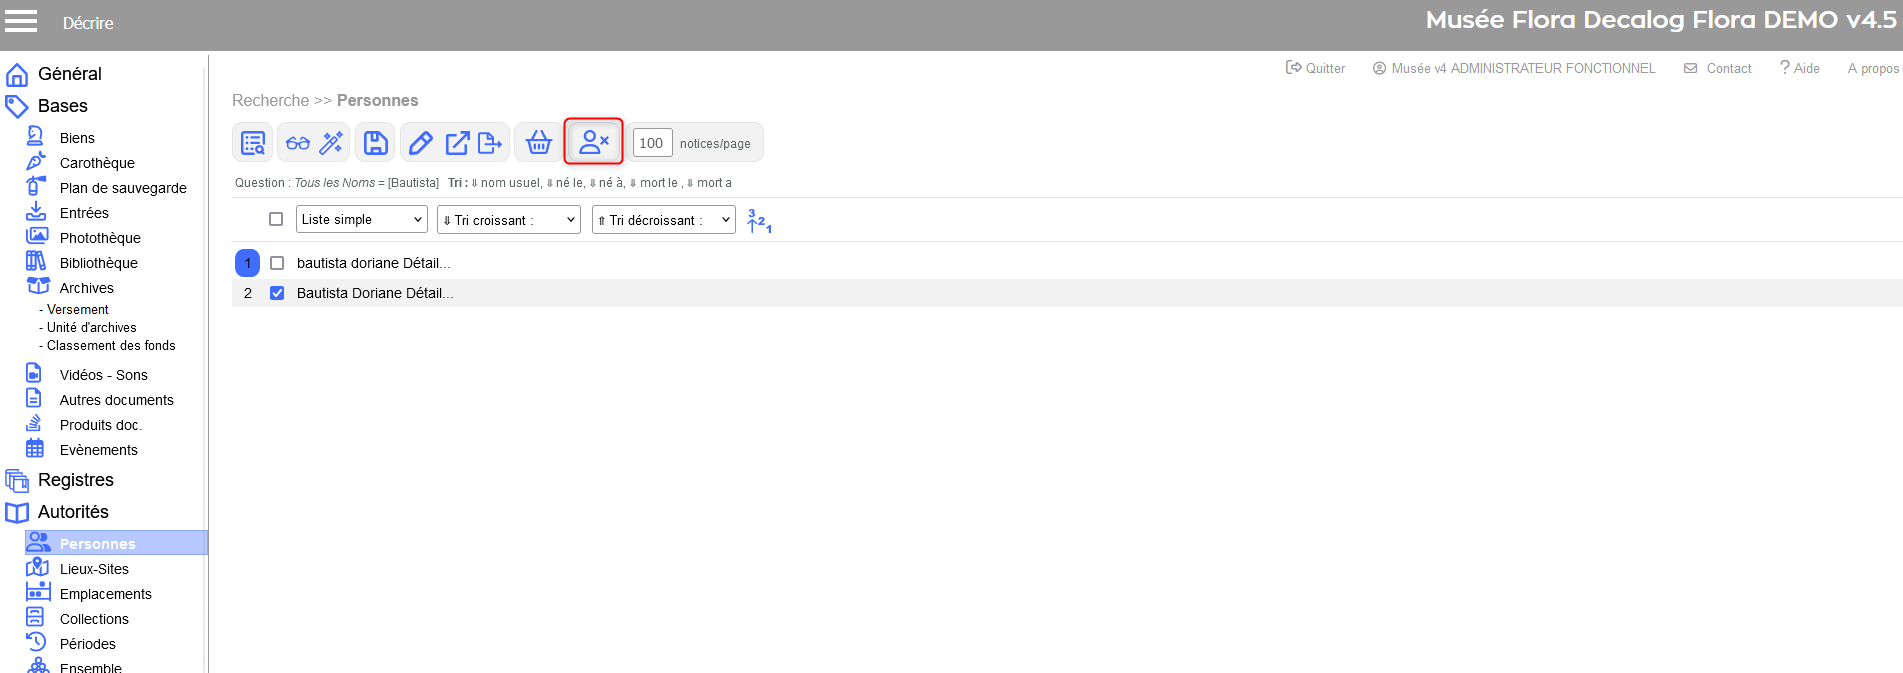
Task: Click the Photothèque image icon
Action: 37,236
